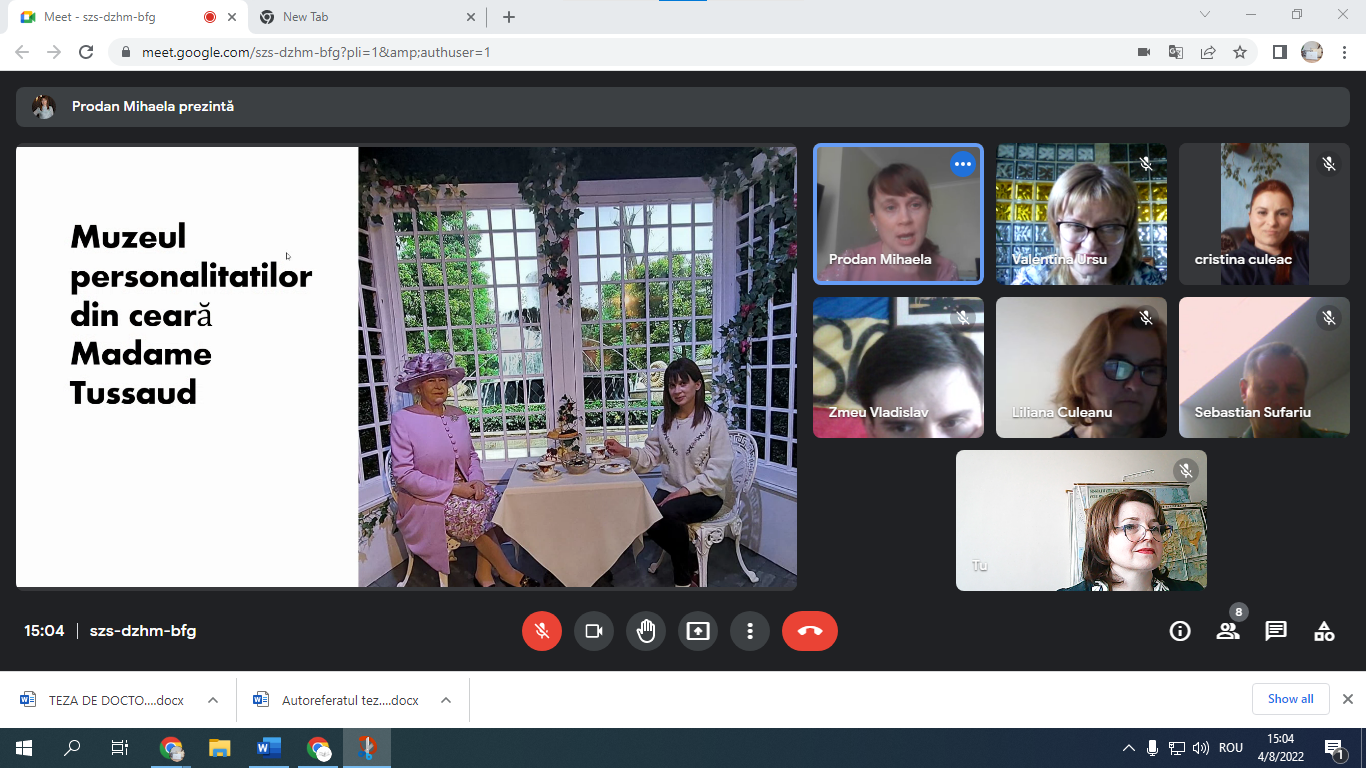Open the Windows Start menu
Viewport: 1366px width, 768px height.
point(24,748)
